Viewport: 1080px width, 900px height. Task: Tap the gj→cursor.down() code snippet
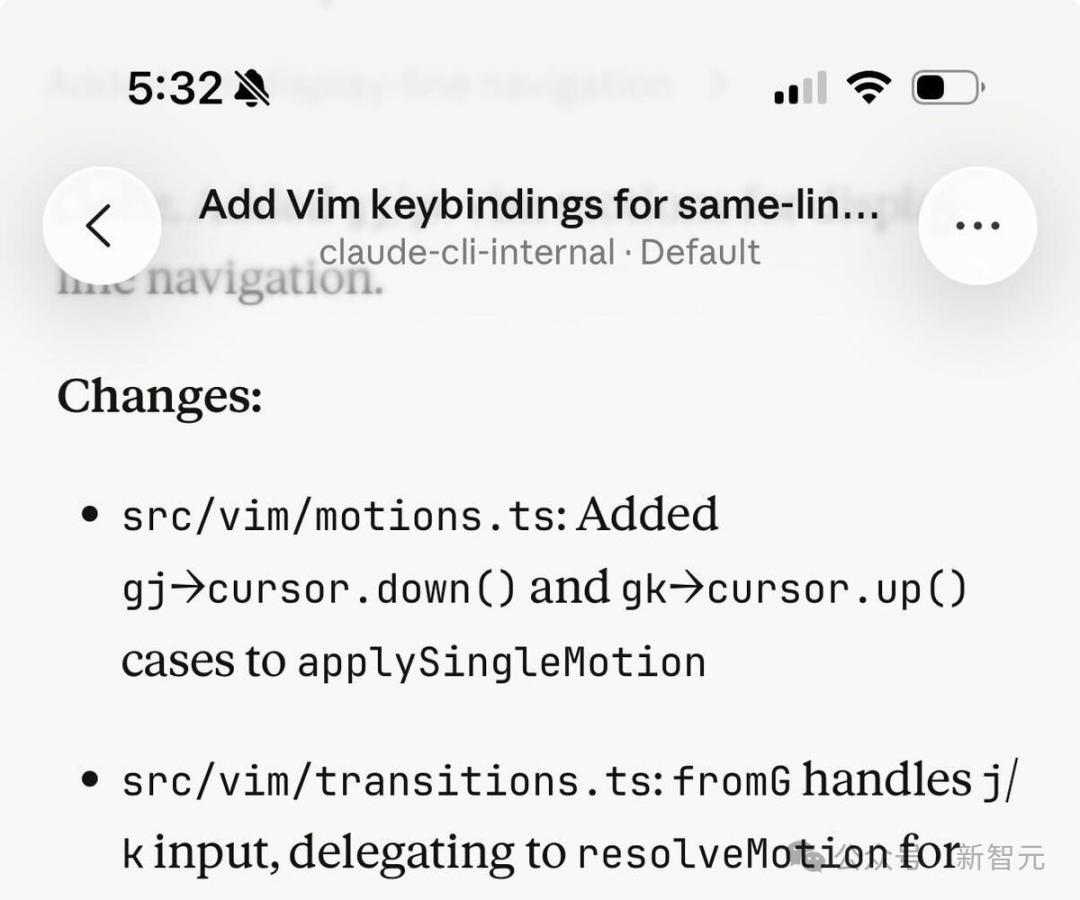pyautogui.click(x=319, y=590)
